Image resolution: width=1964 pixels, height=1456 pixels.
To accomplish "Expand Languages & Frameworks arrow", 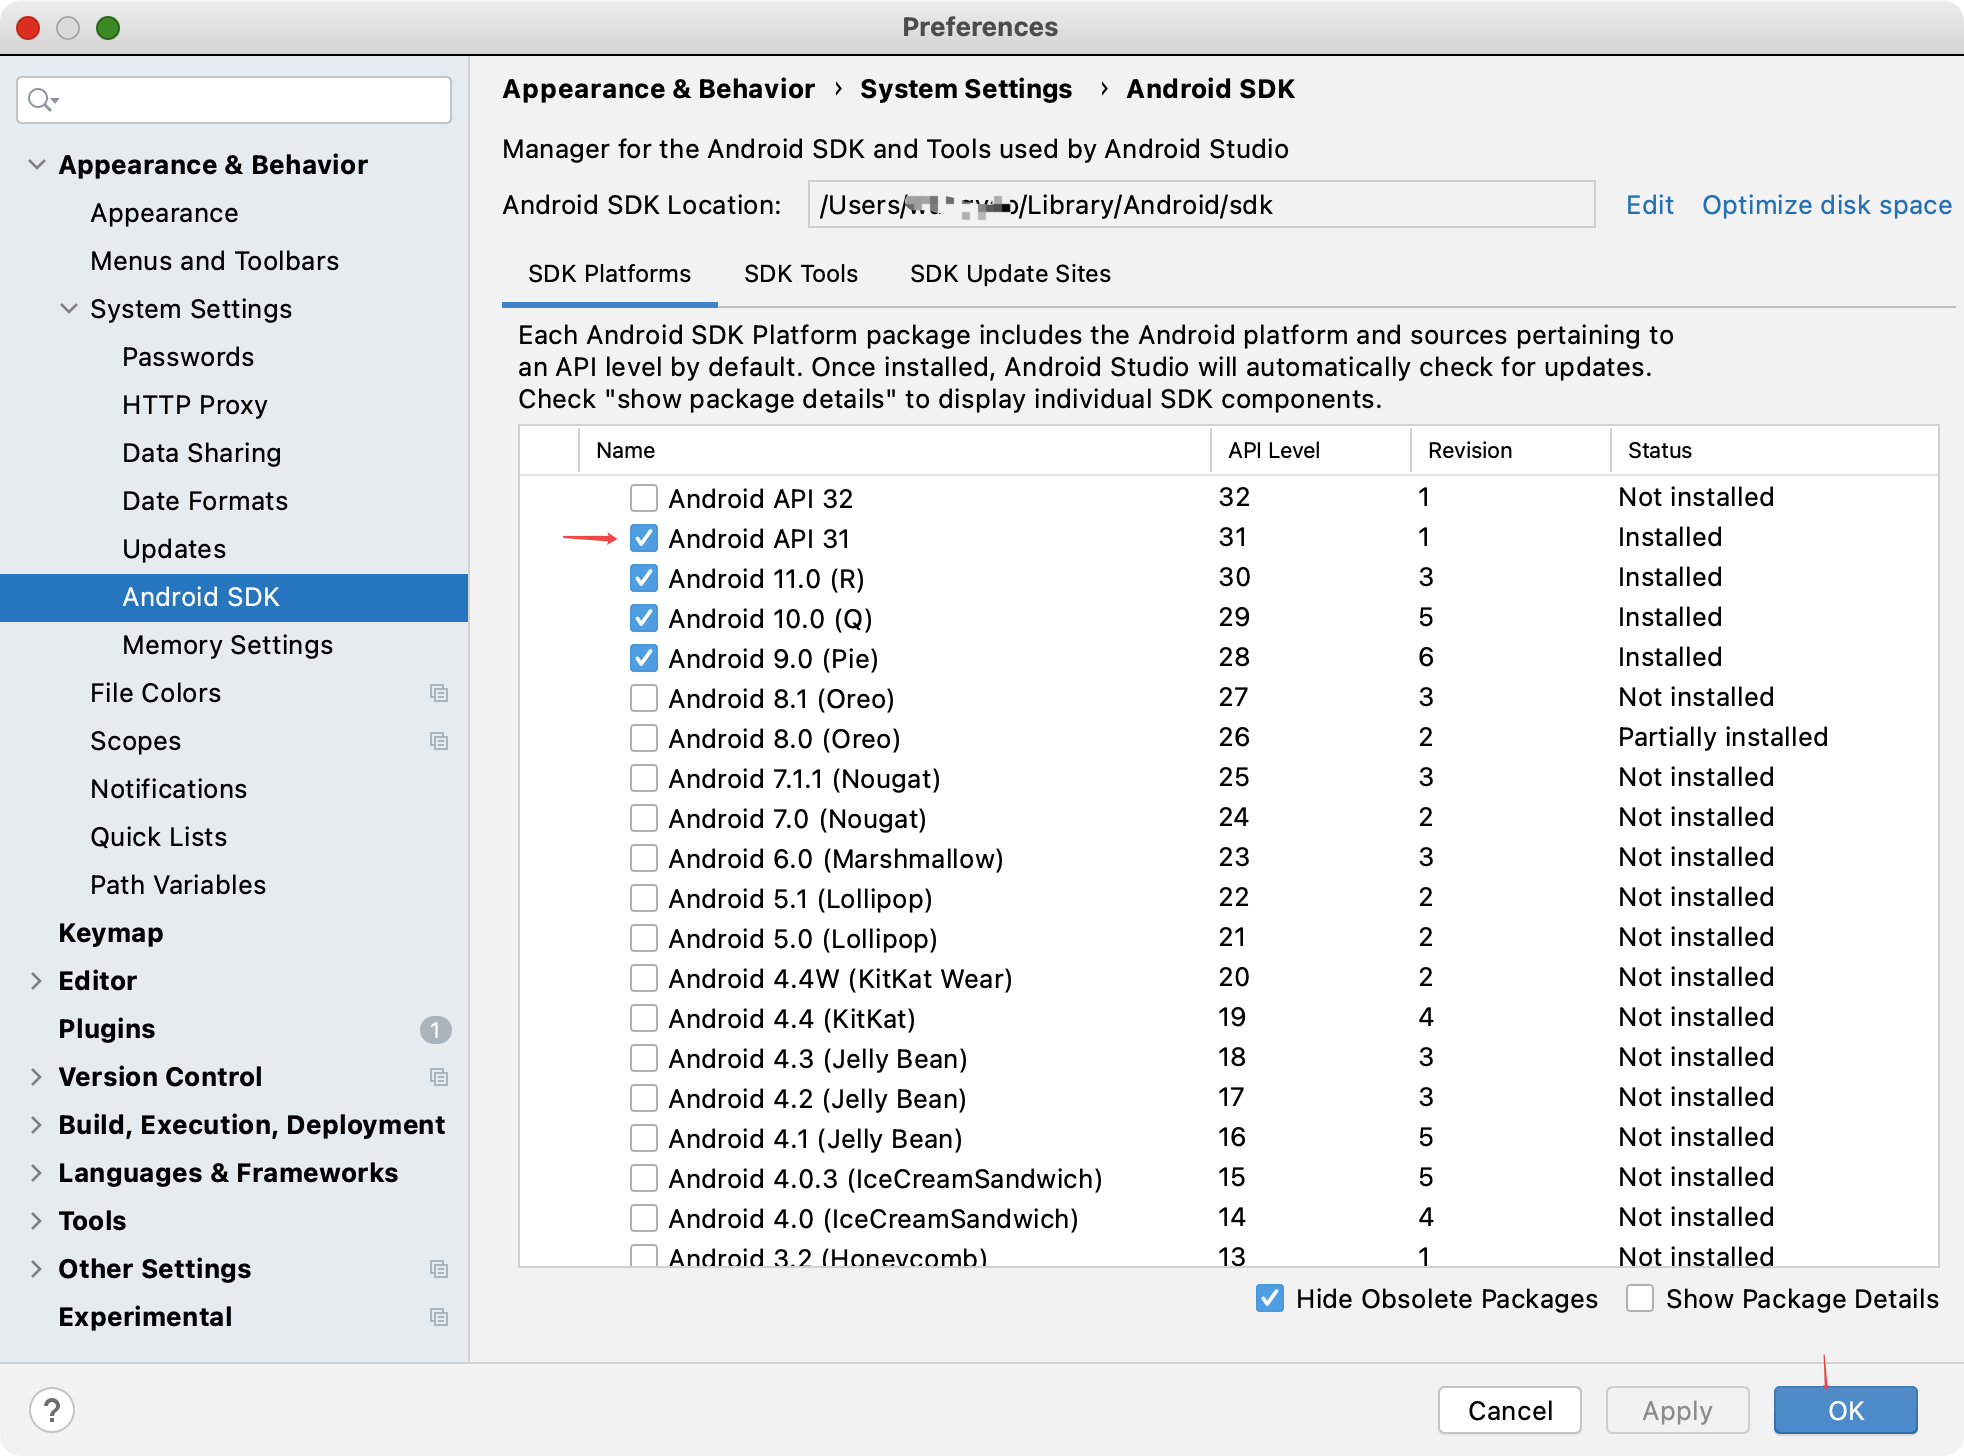I will pos(37,1172).
